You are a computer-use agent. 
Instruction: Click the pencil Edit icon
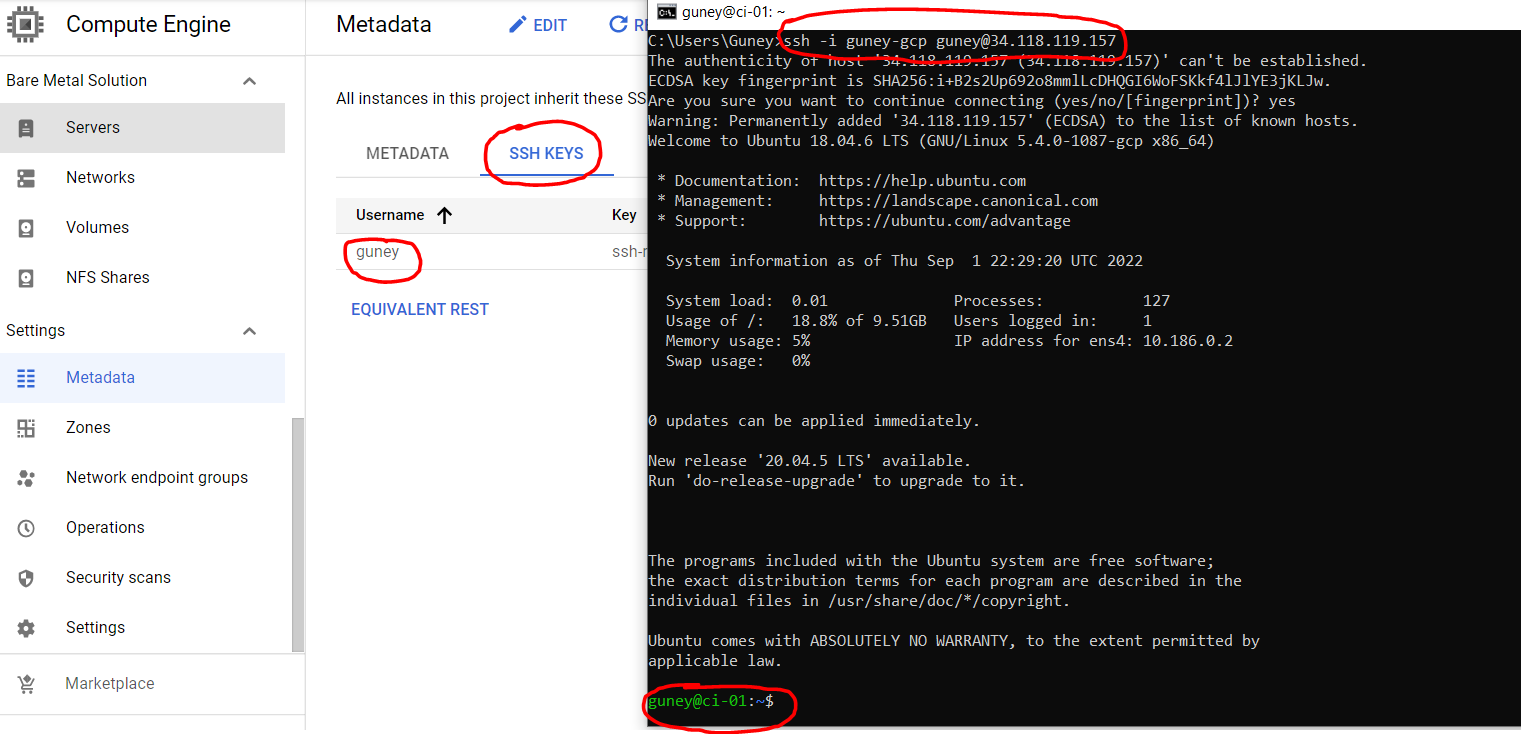pyautogui.click(x=517, y=25)
